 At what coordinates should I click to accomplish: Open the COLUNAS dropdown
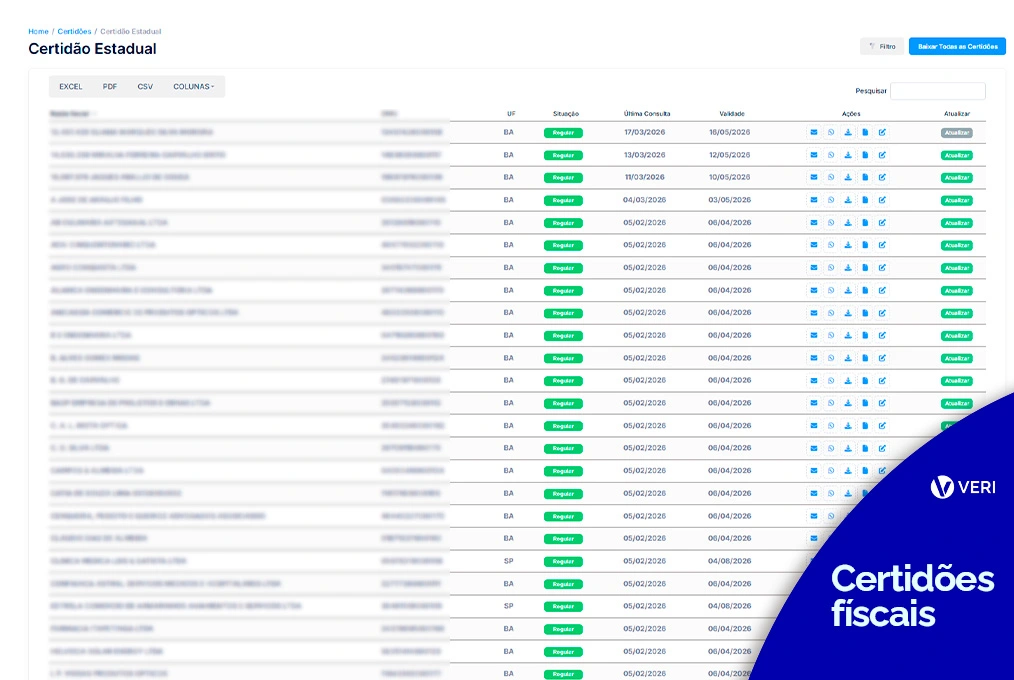click(193, 86)
